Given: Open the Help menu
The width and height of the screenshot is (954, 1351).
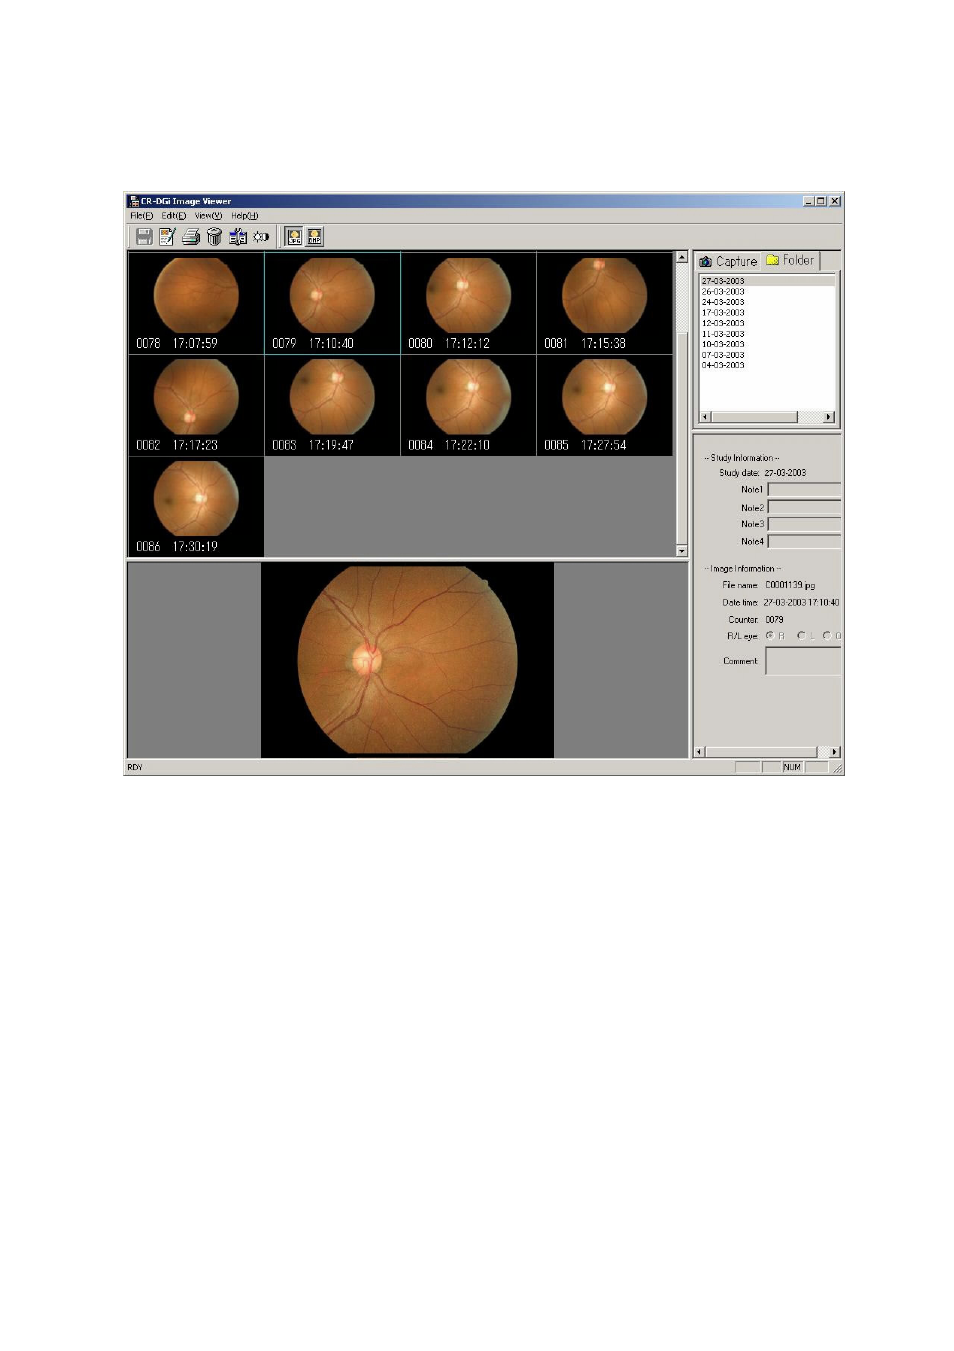Looking at the screenshot, I should pos(245,216).
